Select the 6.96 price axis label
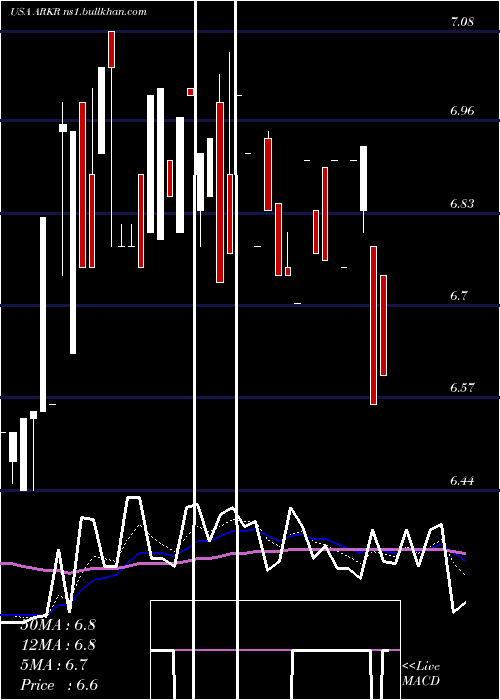The width and height of the screenshot is (500, 700). [462, 111]
